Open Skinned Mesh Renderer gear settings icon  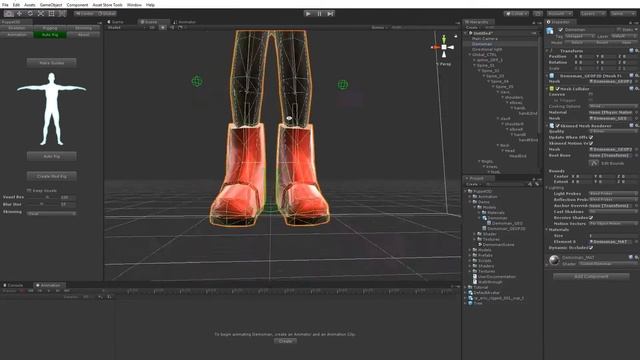coord(636,126)
